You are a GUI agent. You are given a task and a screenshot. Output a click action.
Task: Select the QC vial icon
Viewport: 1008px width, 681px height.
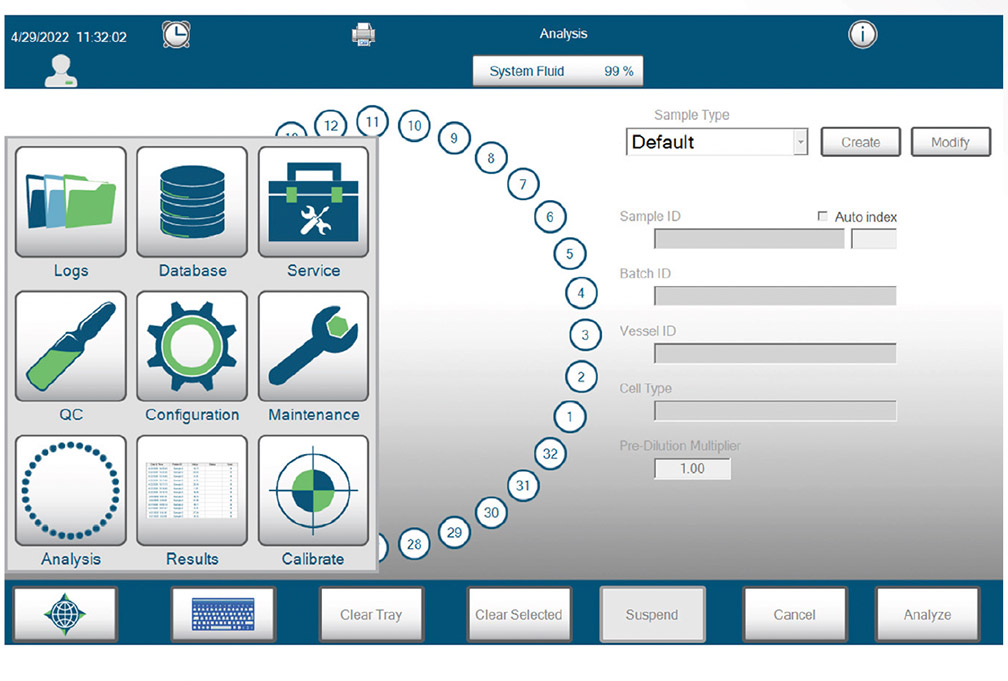point(71,347)
